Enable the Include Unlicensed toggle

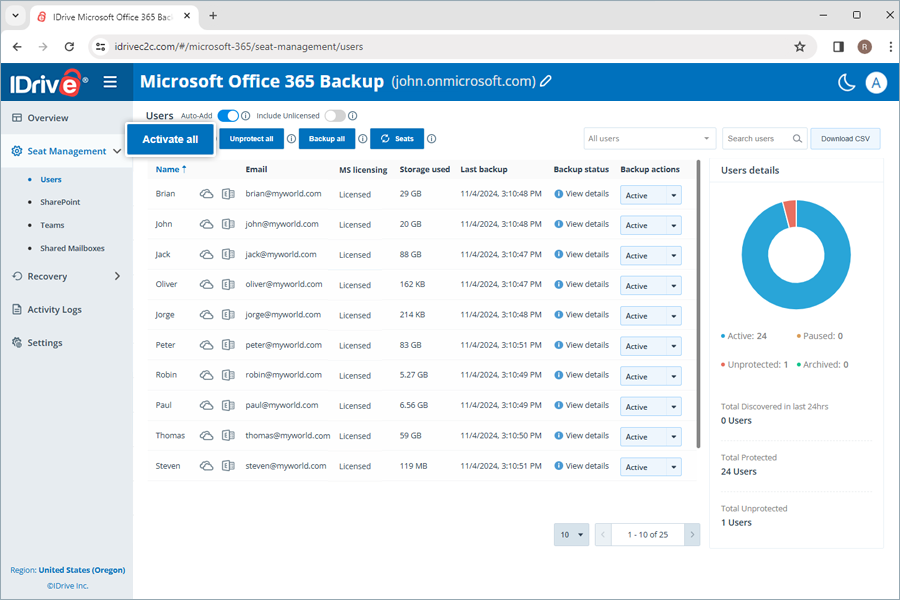point(334,116)
